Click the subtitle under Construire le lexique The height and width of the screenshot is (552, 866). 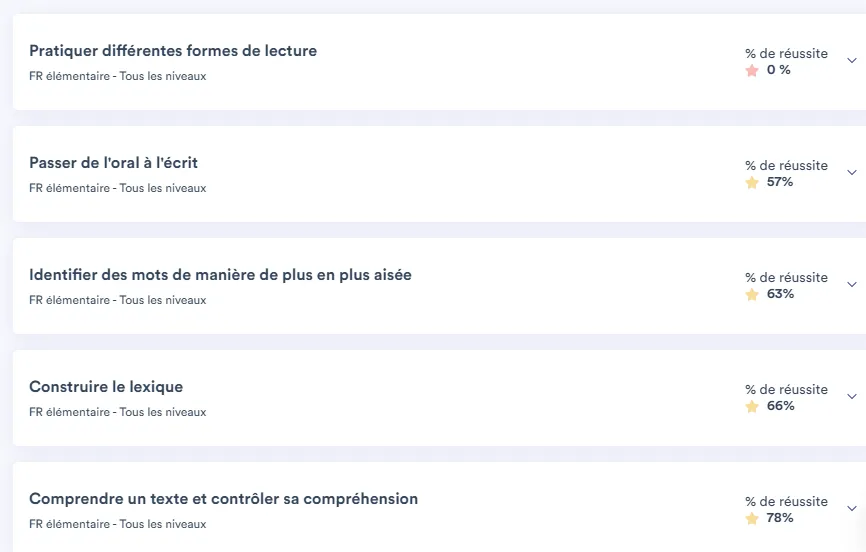[118, 412]
